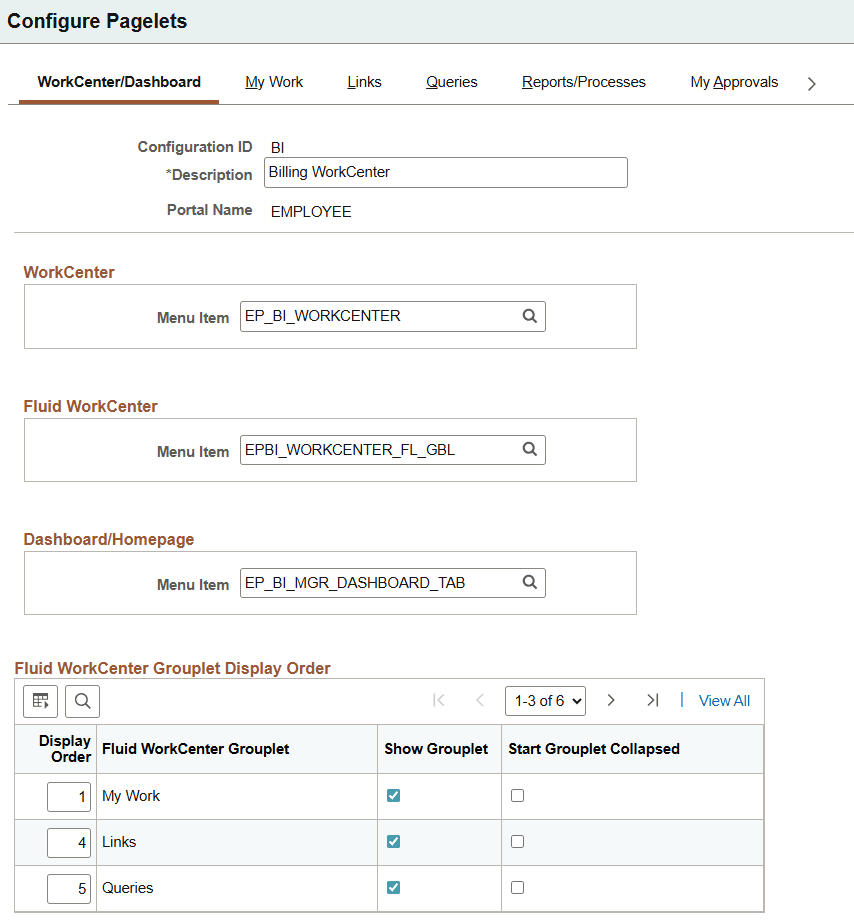Open the lookup for WorkCenter Menu Item
Screen dimensions: 854x924
coord(530,316)
